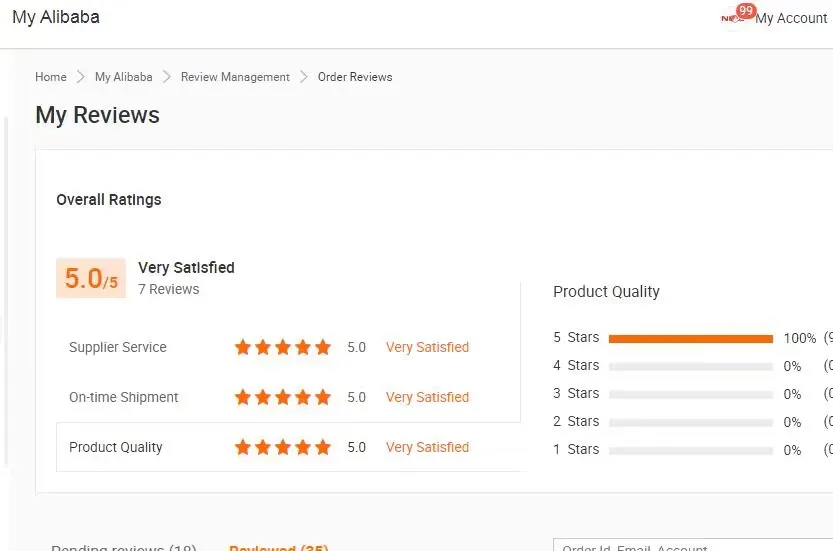
Task: Switch to the Pending reviews tab
Action: pos(124,548)
